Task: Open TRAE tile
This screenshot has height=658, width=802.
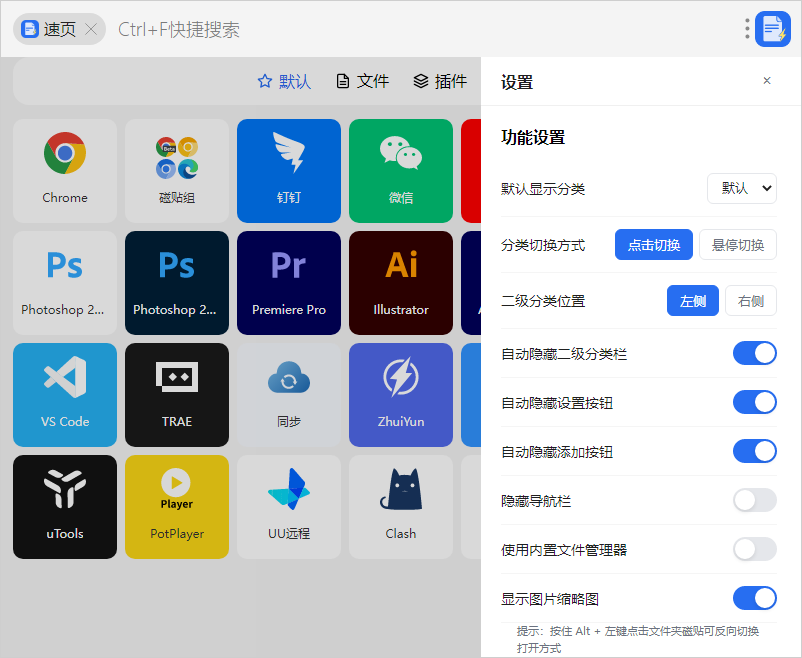Action: click(177, 395)
